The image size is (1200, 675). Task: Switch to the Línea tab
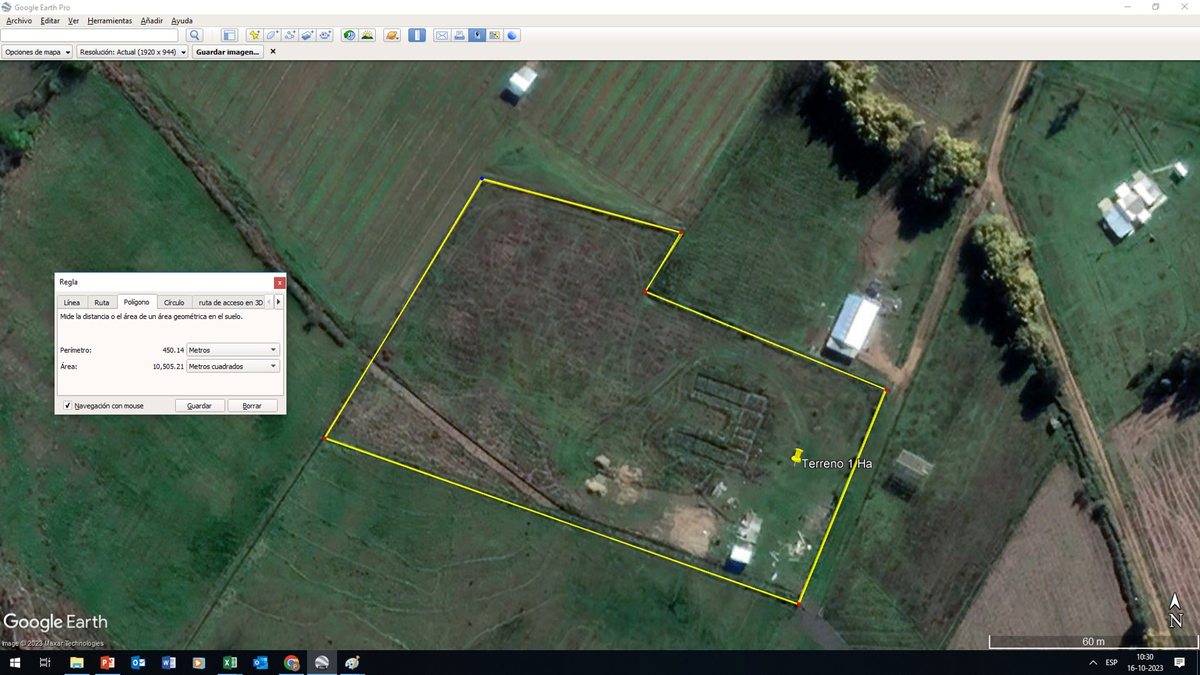(x=71, y=302)
